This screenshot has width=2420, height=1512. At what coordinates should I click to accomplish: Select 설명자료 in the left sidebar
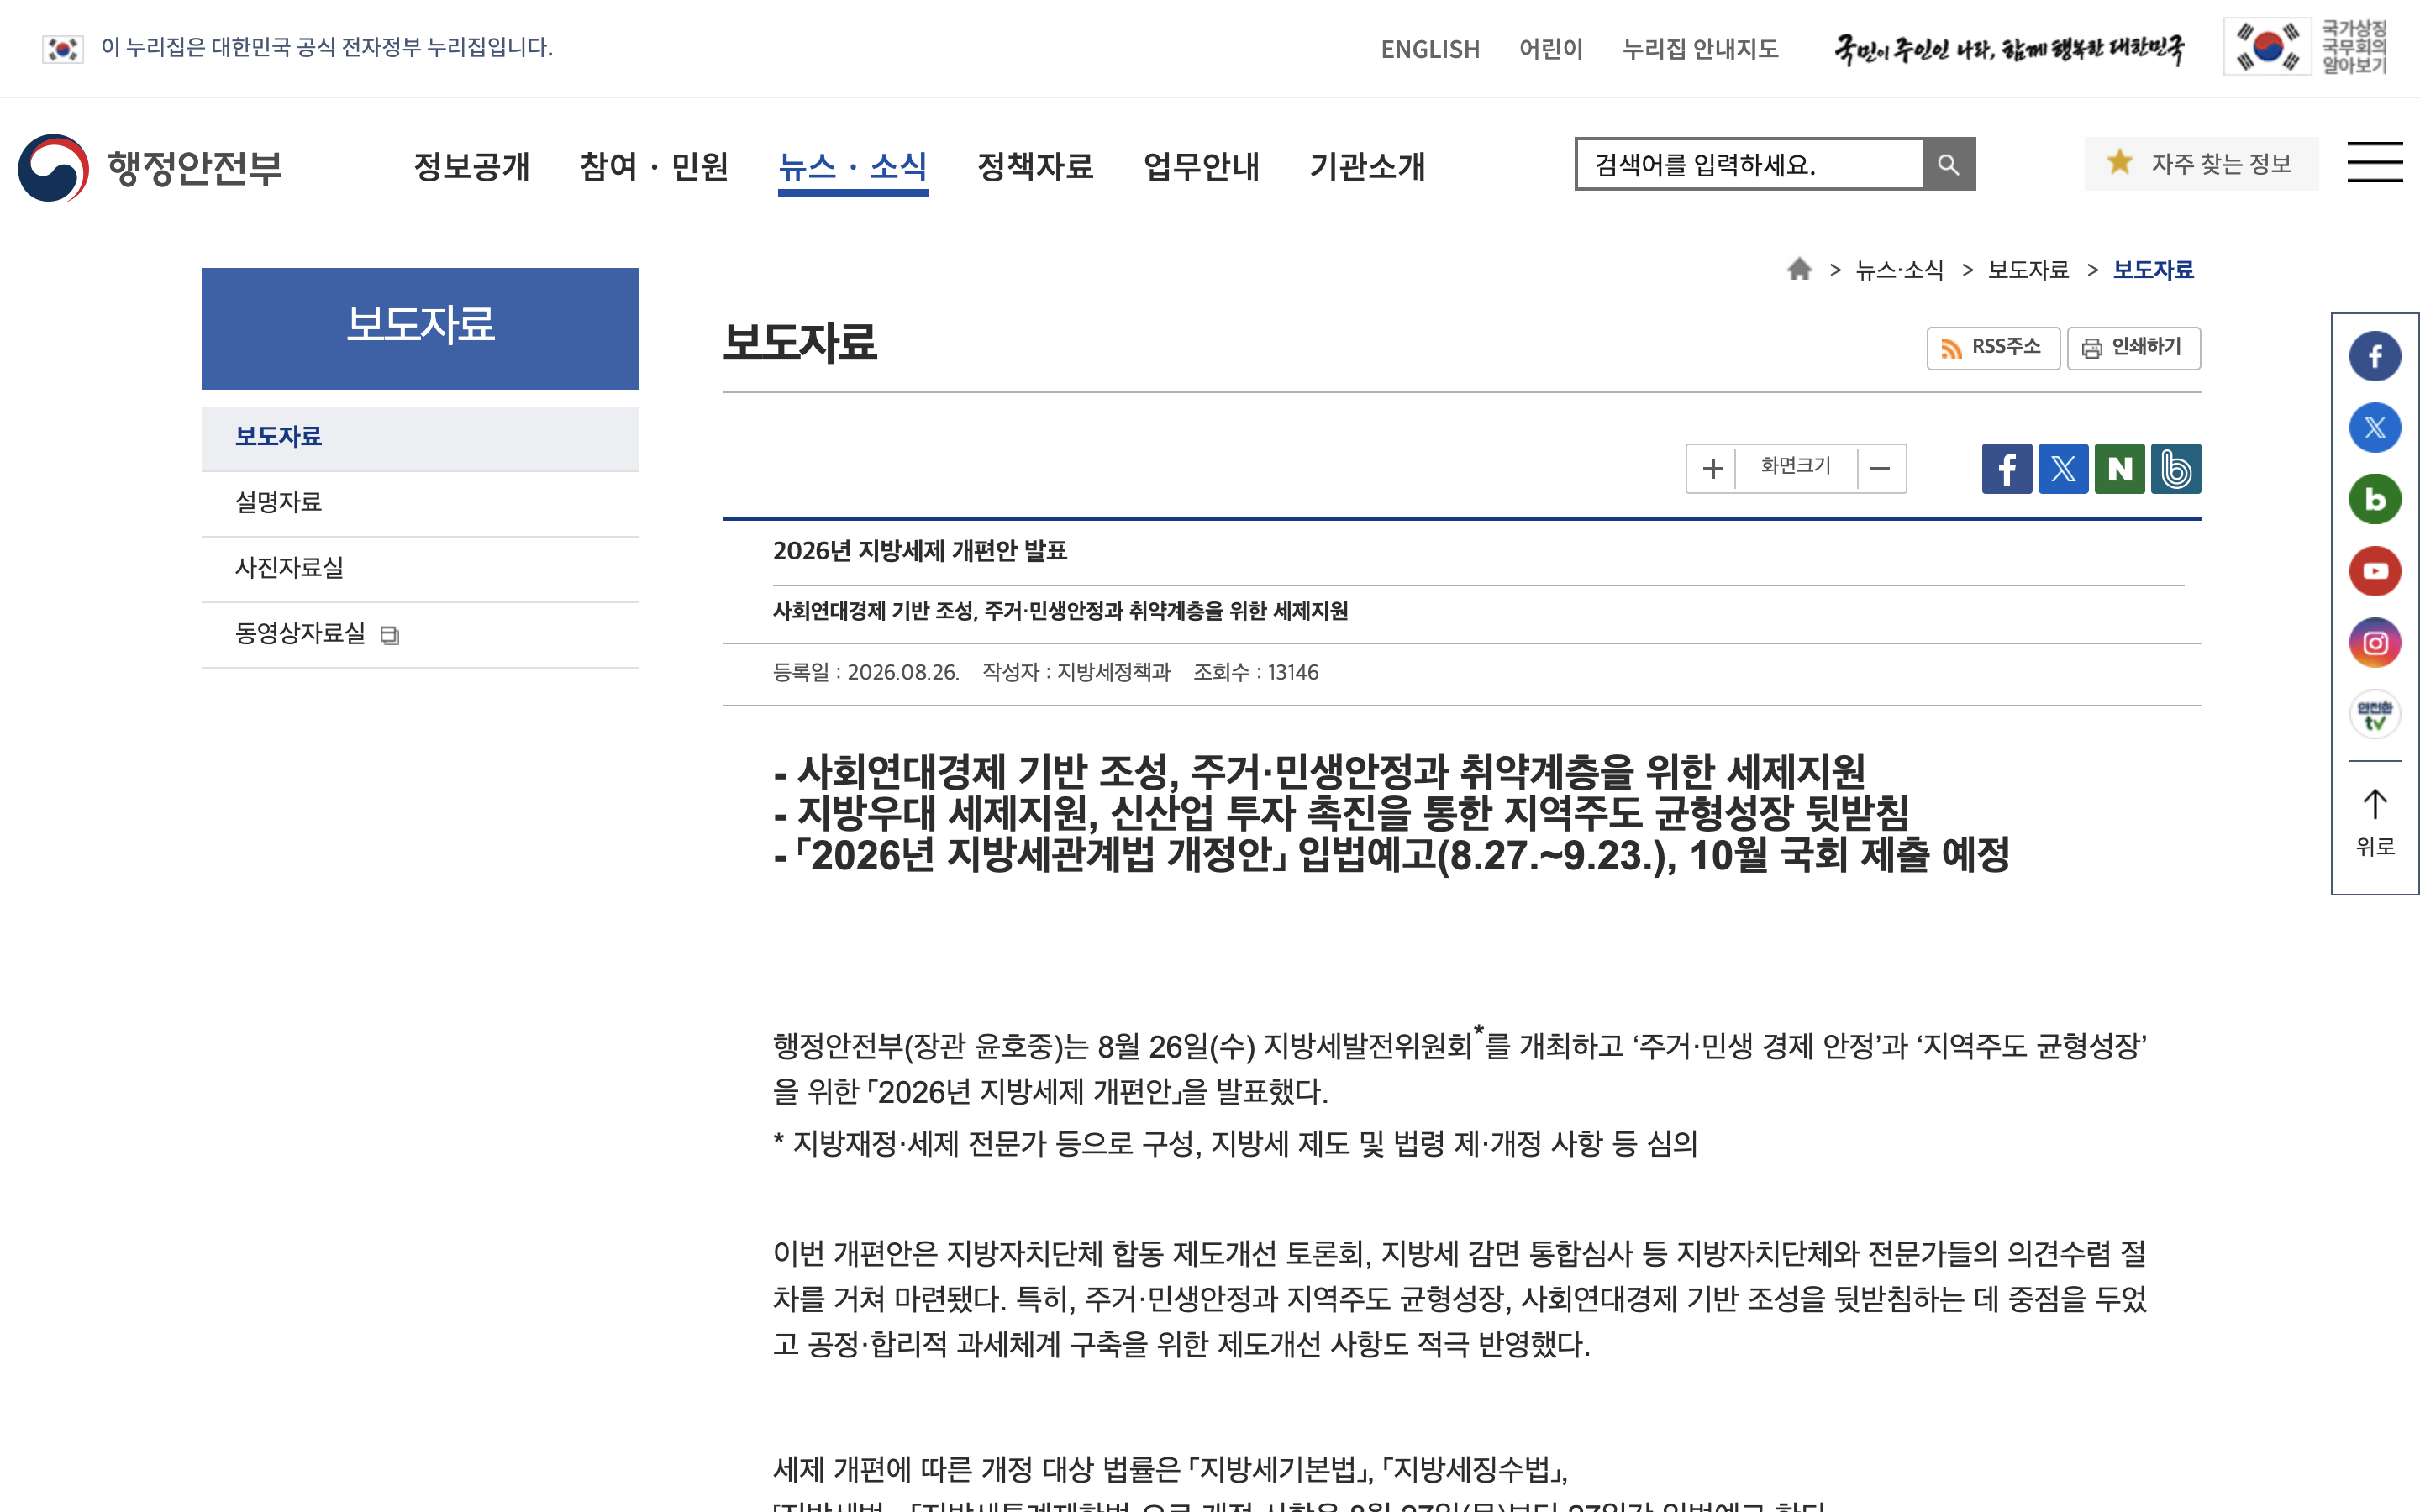[420, 503]
